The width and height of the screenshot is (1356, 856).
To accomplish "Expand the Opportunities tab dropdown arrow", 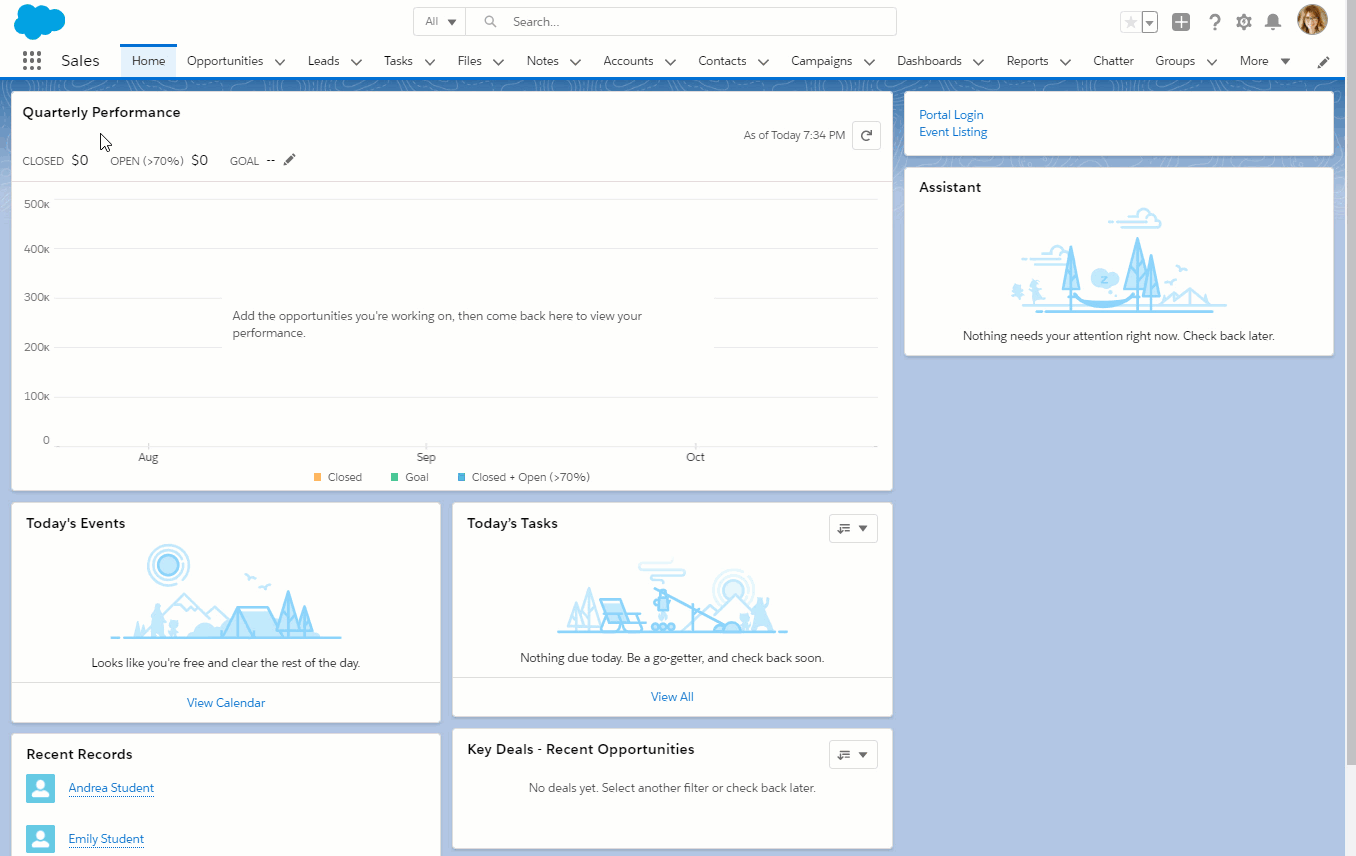I will coord(280,62).
